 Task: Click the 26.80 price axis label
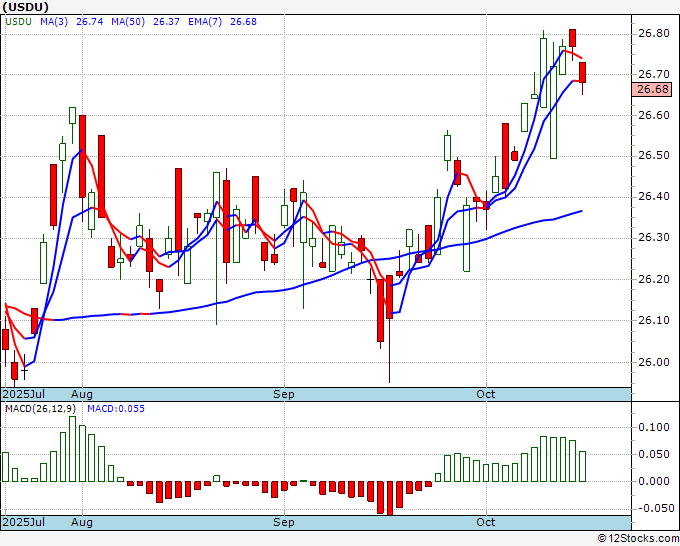(654, 33)
